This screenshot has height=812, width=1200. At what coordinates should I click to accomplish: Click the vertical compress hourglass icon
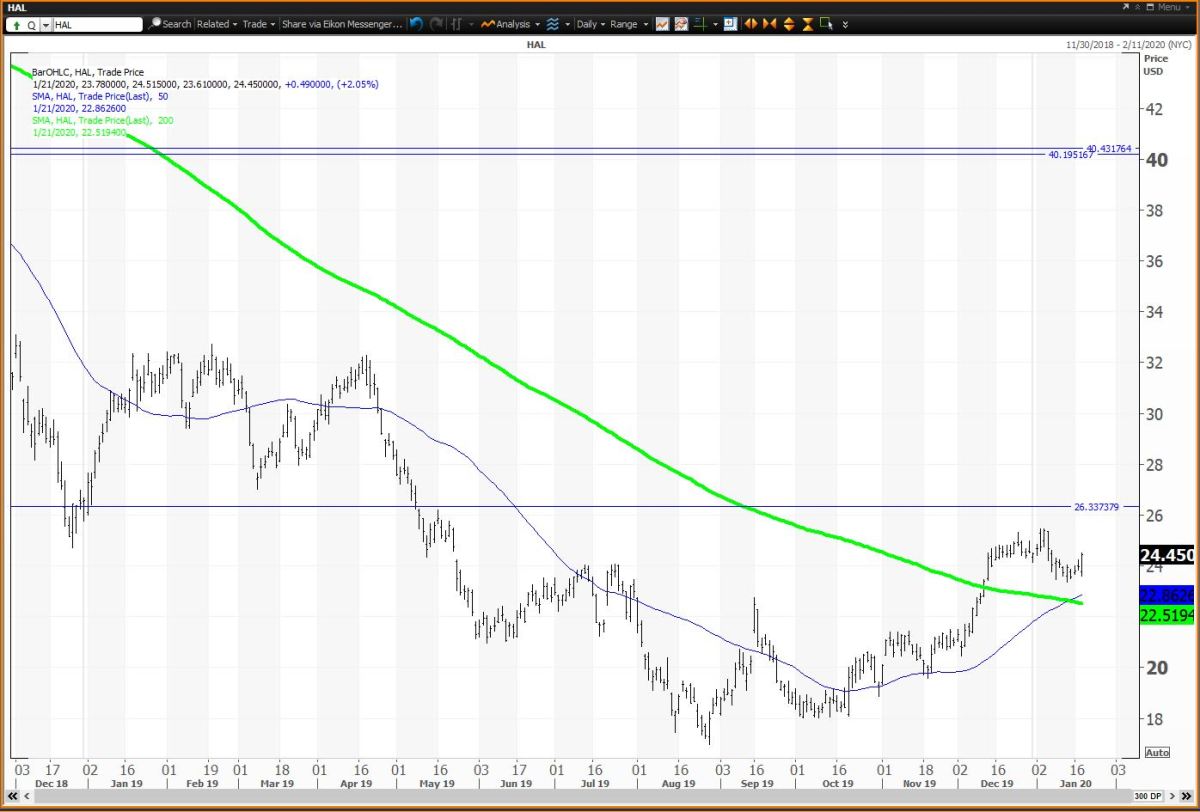tap(808, 24)
